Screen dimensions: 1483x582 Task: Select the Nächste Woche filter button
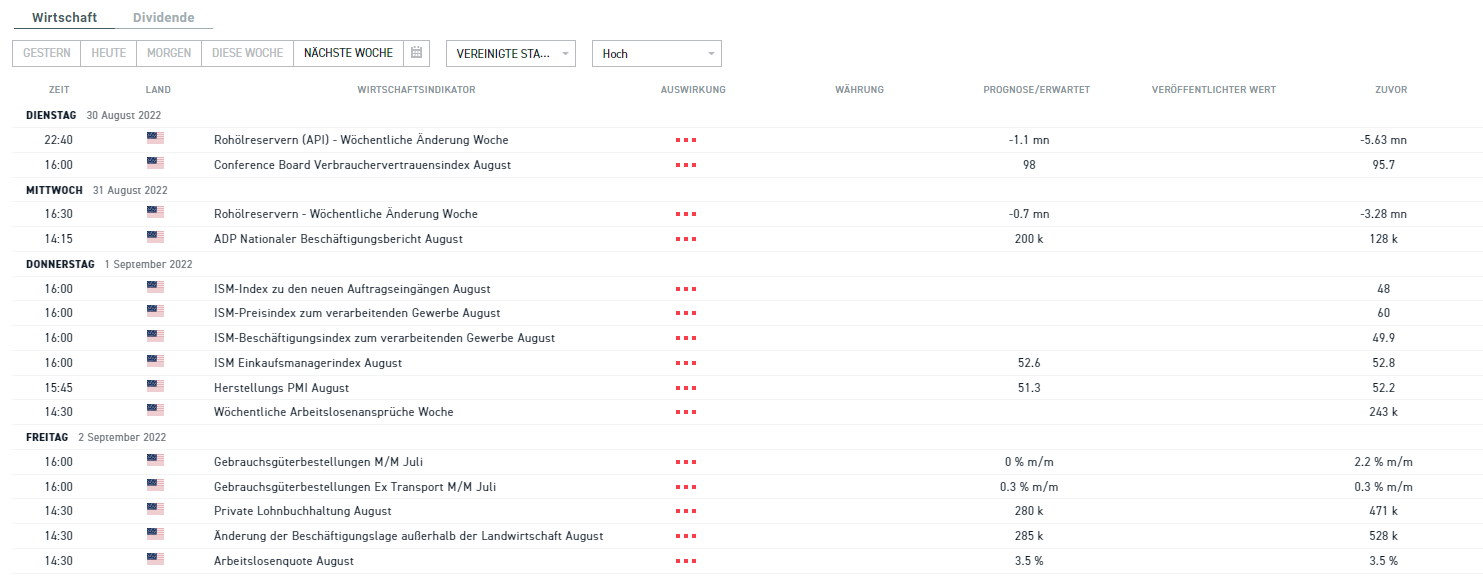click(x=349, y=53)
